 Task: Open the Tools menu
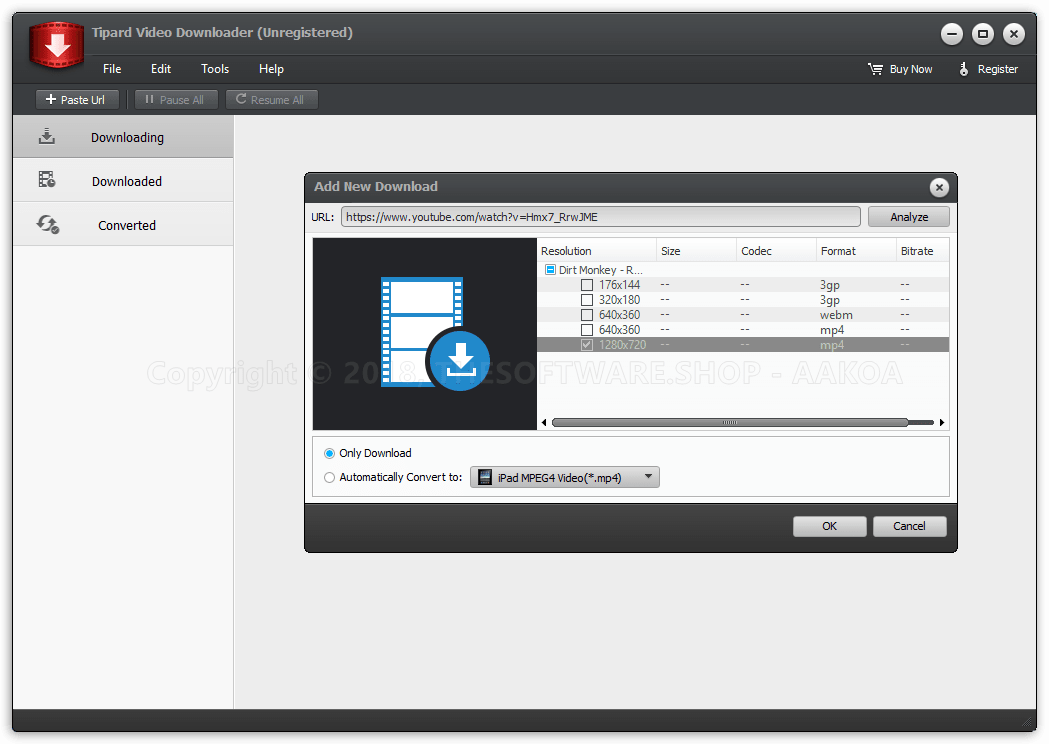tap(214, 68)
